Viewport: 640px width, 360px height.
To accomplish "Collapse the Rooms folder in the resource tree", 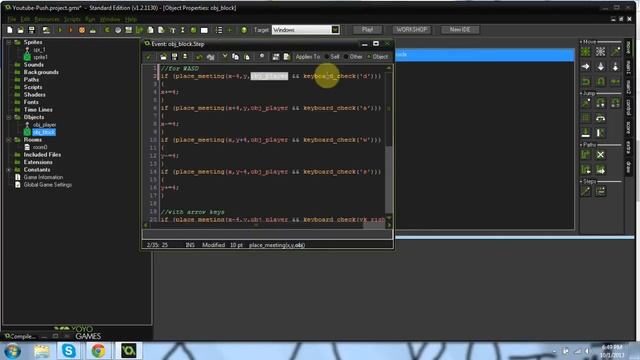I will click(x=9, y=140).
